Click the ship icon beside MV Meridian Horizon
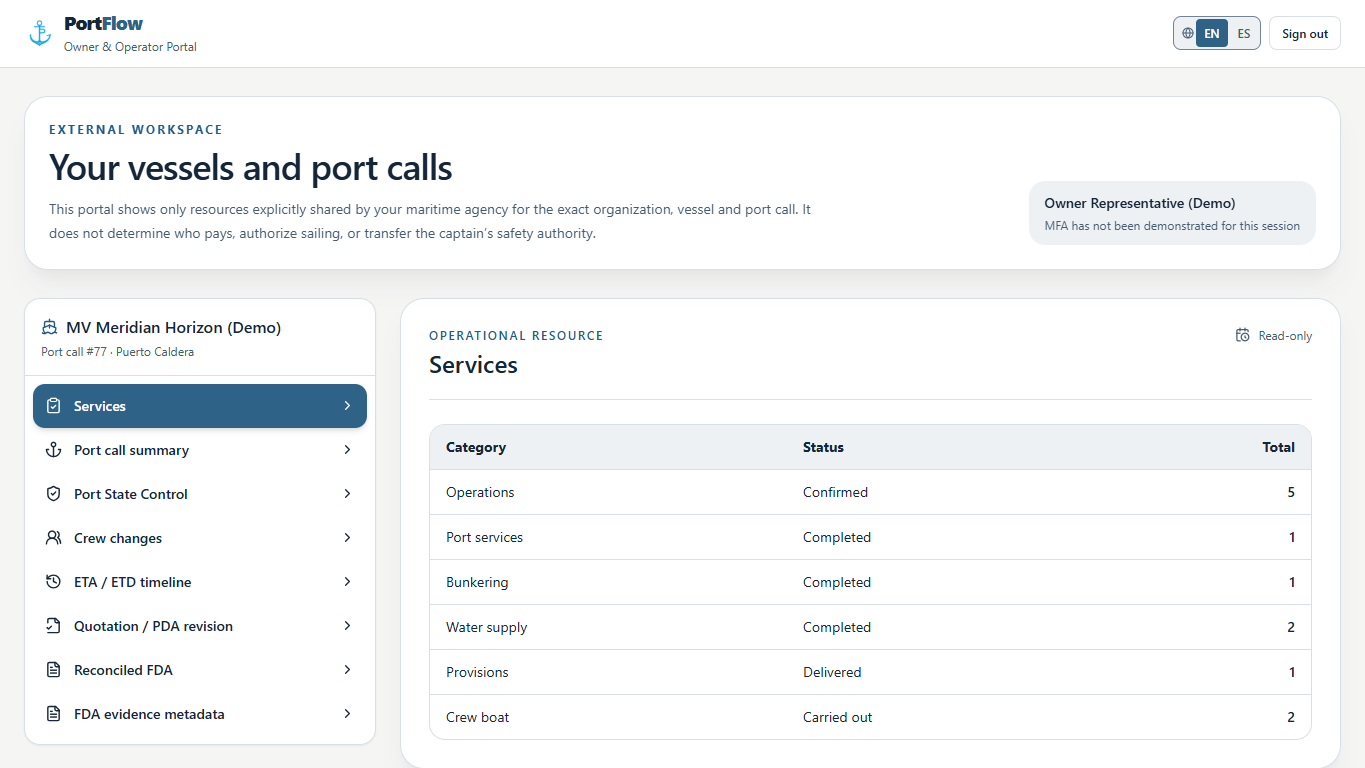 point(50,327)
